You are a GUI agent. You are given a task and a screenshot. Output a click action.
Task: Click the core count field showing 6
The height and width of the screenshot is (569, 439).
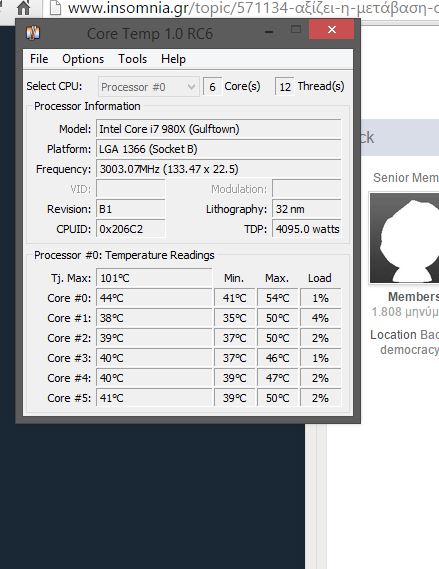click(x=212, y=87)
